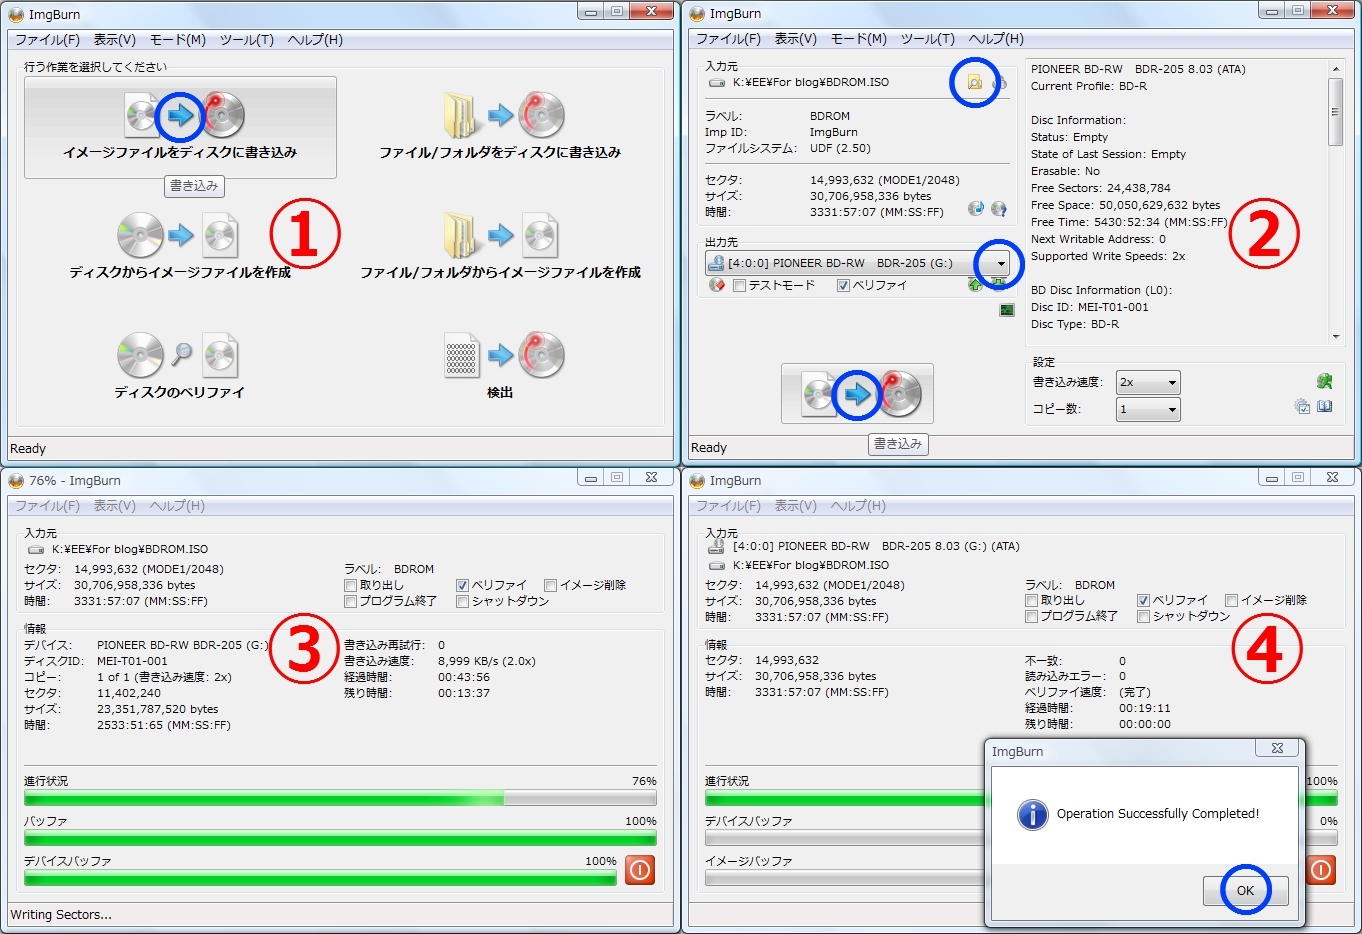Click the music-note disc icon beside time value
Image resolution: width=1362 pixels, height=934 pixels.
click(x=976, y=209)
